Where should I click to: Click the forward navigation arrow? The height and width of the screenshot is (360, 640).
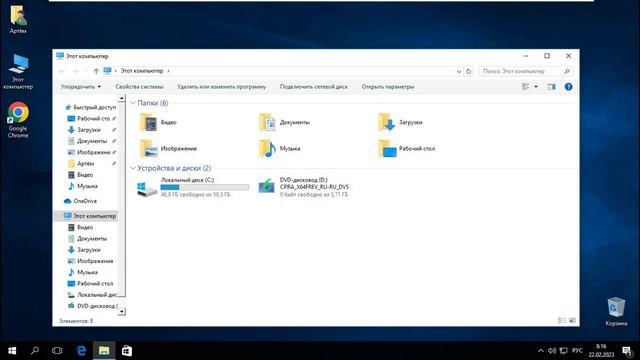[75, 71]
